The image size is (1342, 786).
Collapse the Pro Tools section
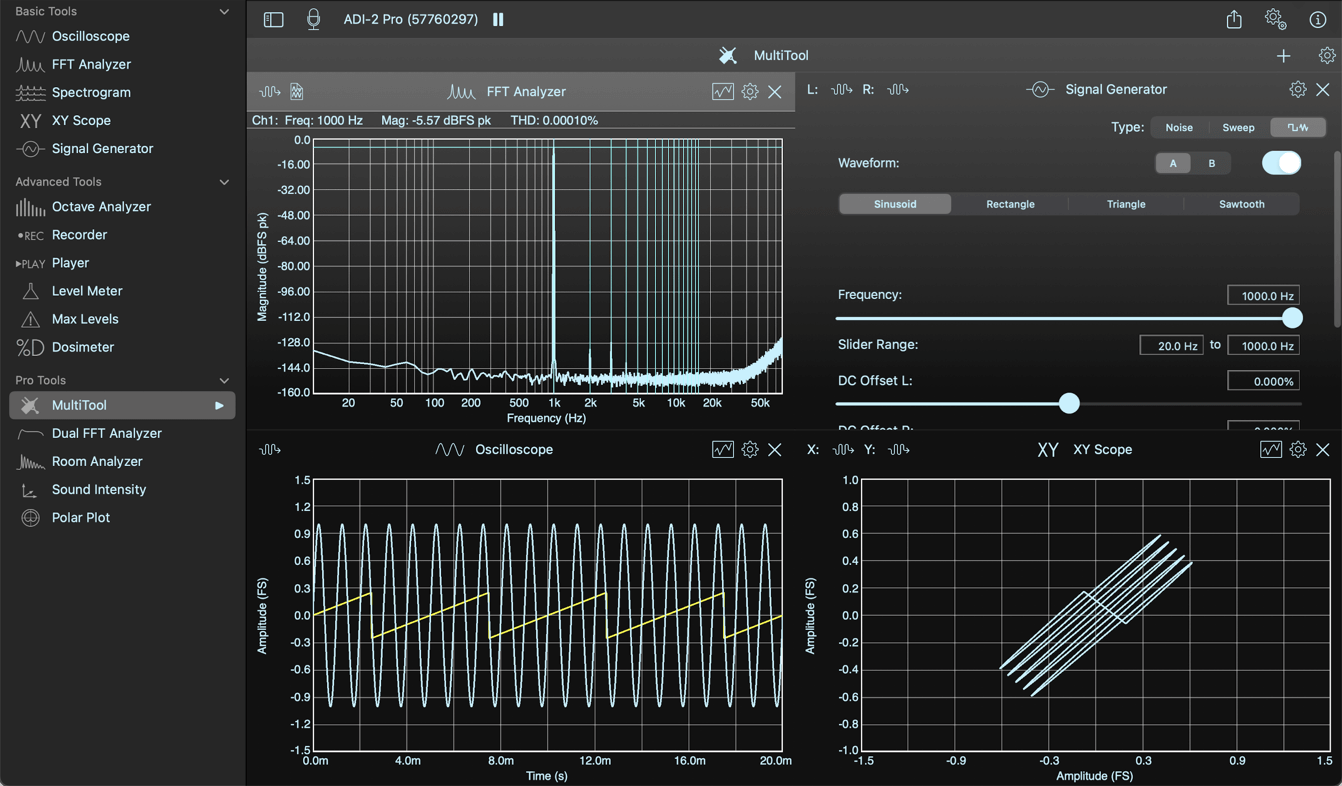224,381
